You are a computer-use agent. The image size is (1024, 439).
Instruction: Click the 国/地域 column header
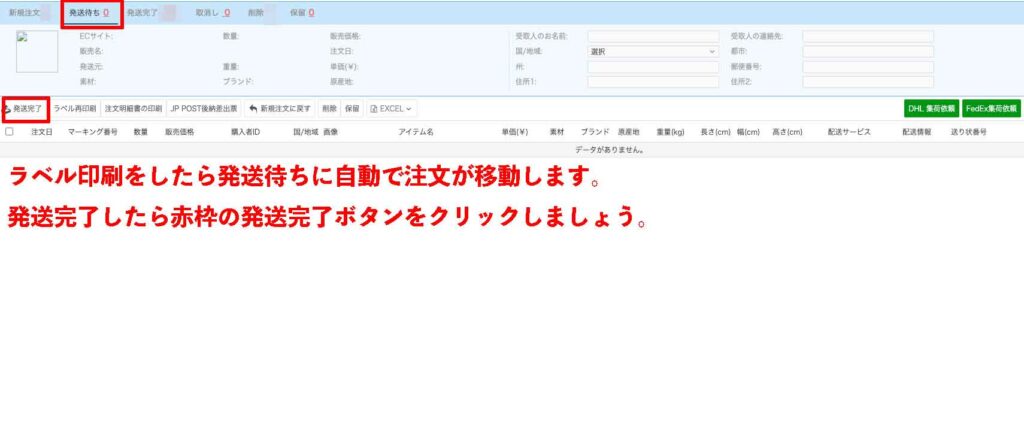[305, 131]
